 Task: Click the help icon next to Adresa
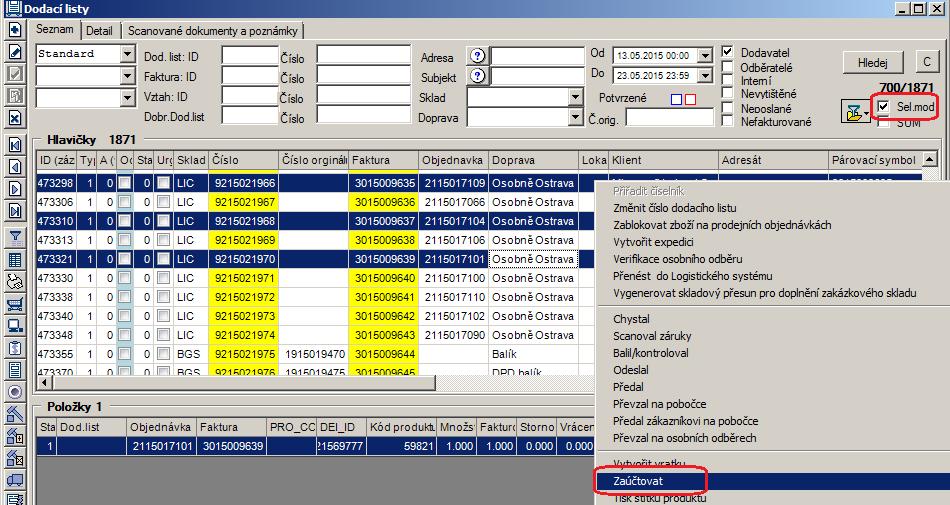[x=477, y=56]
